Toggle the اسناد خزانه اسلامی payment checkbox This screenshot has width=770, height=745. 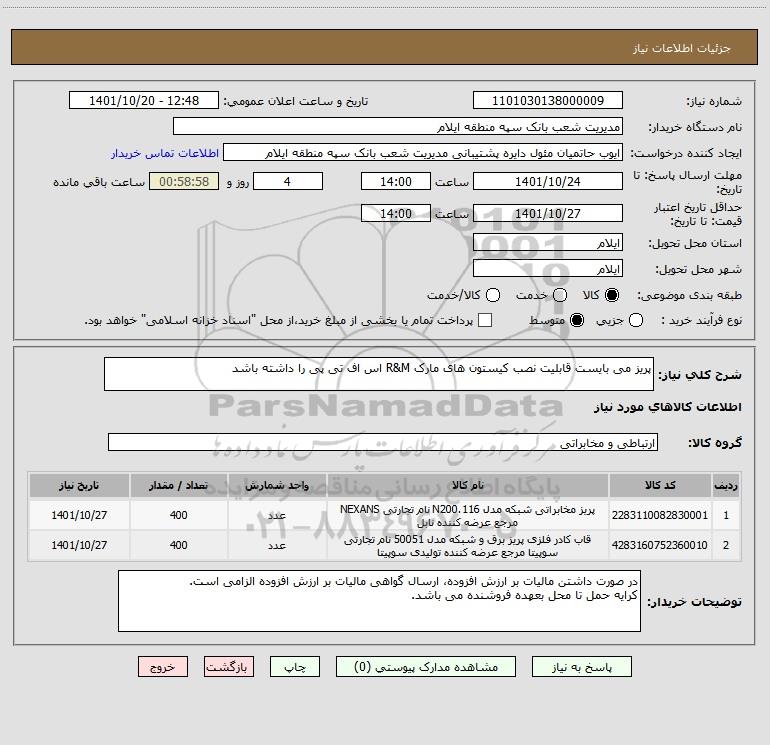coord(485,320)
